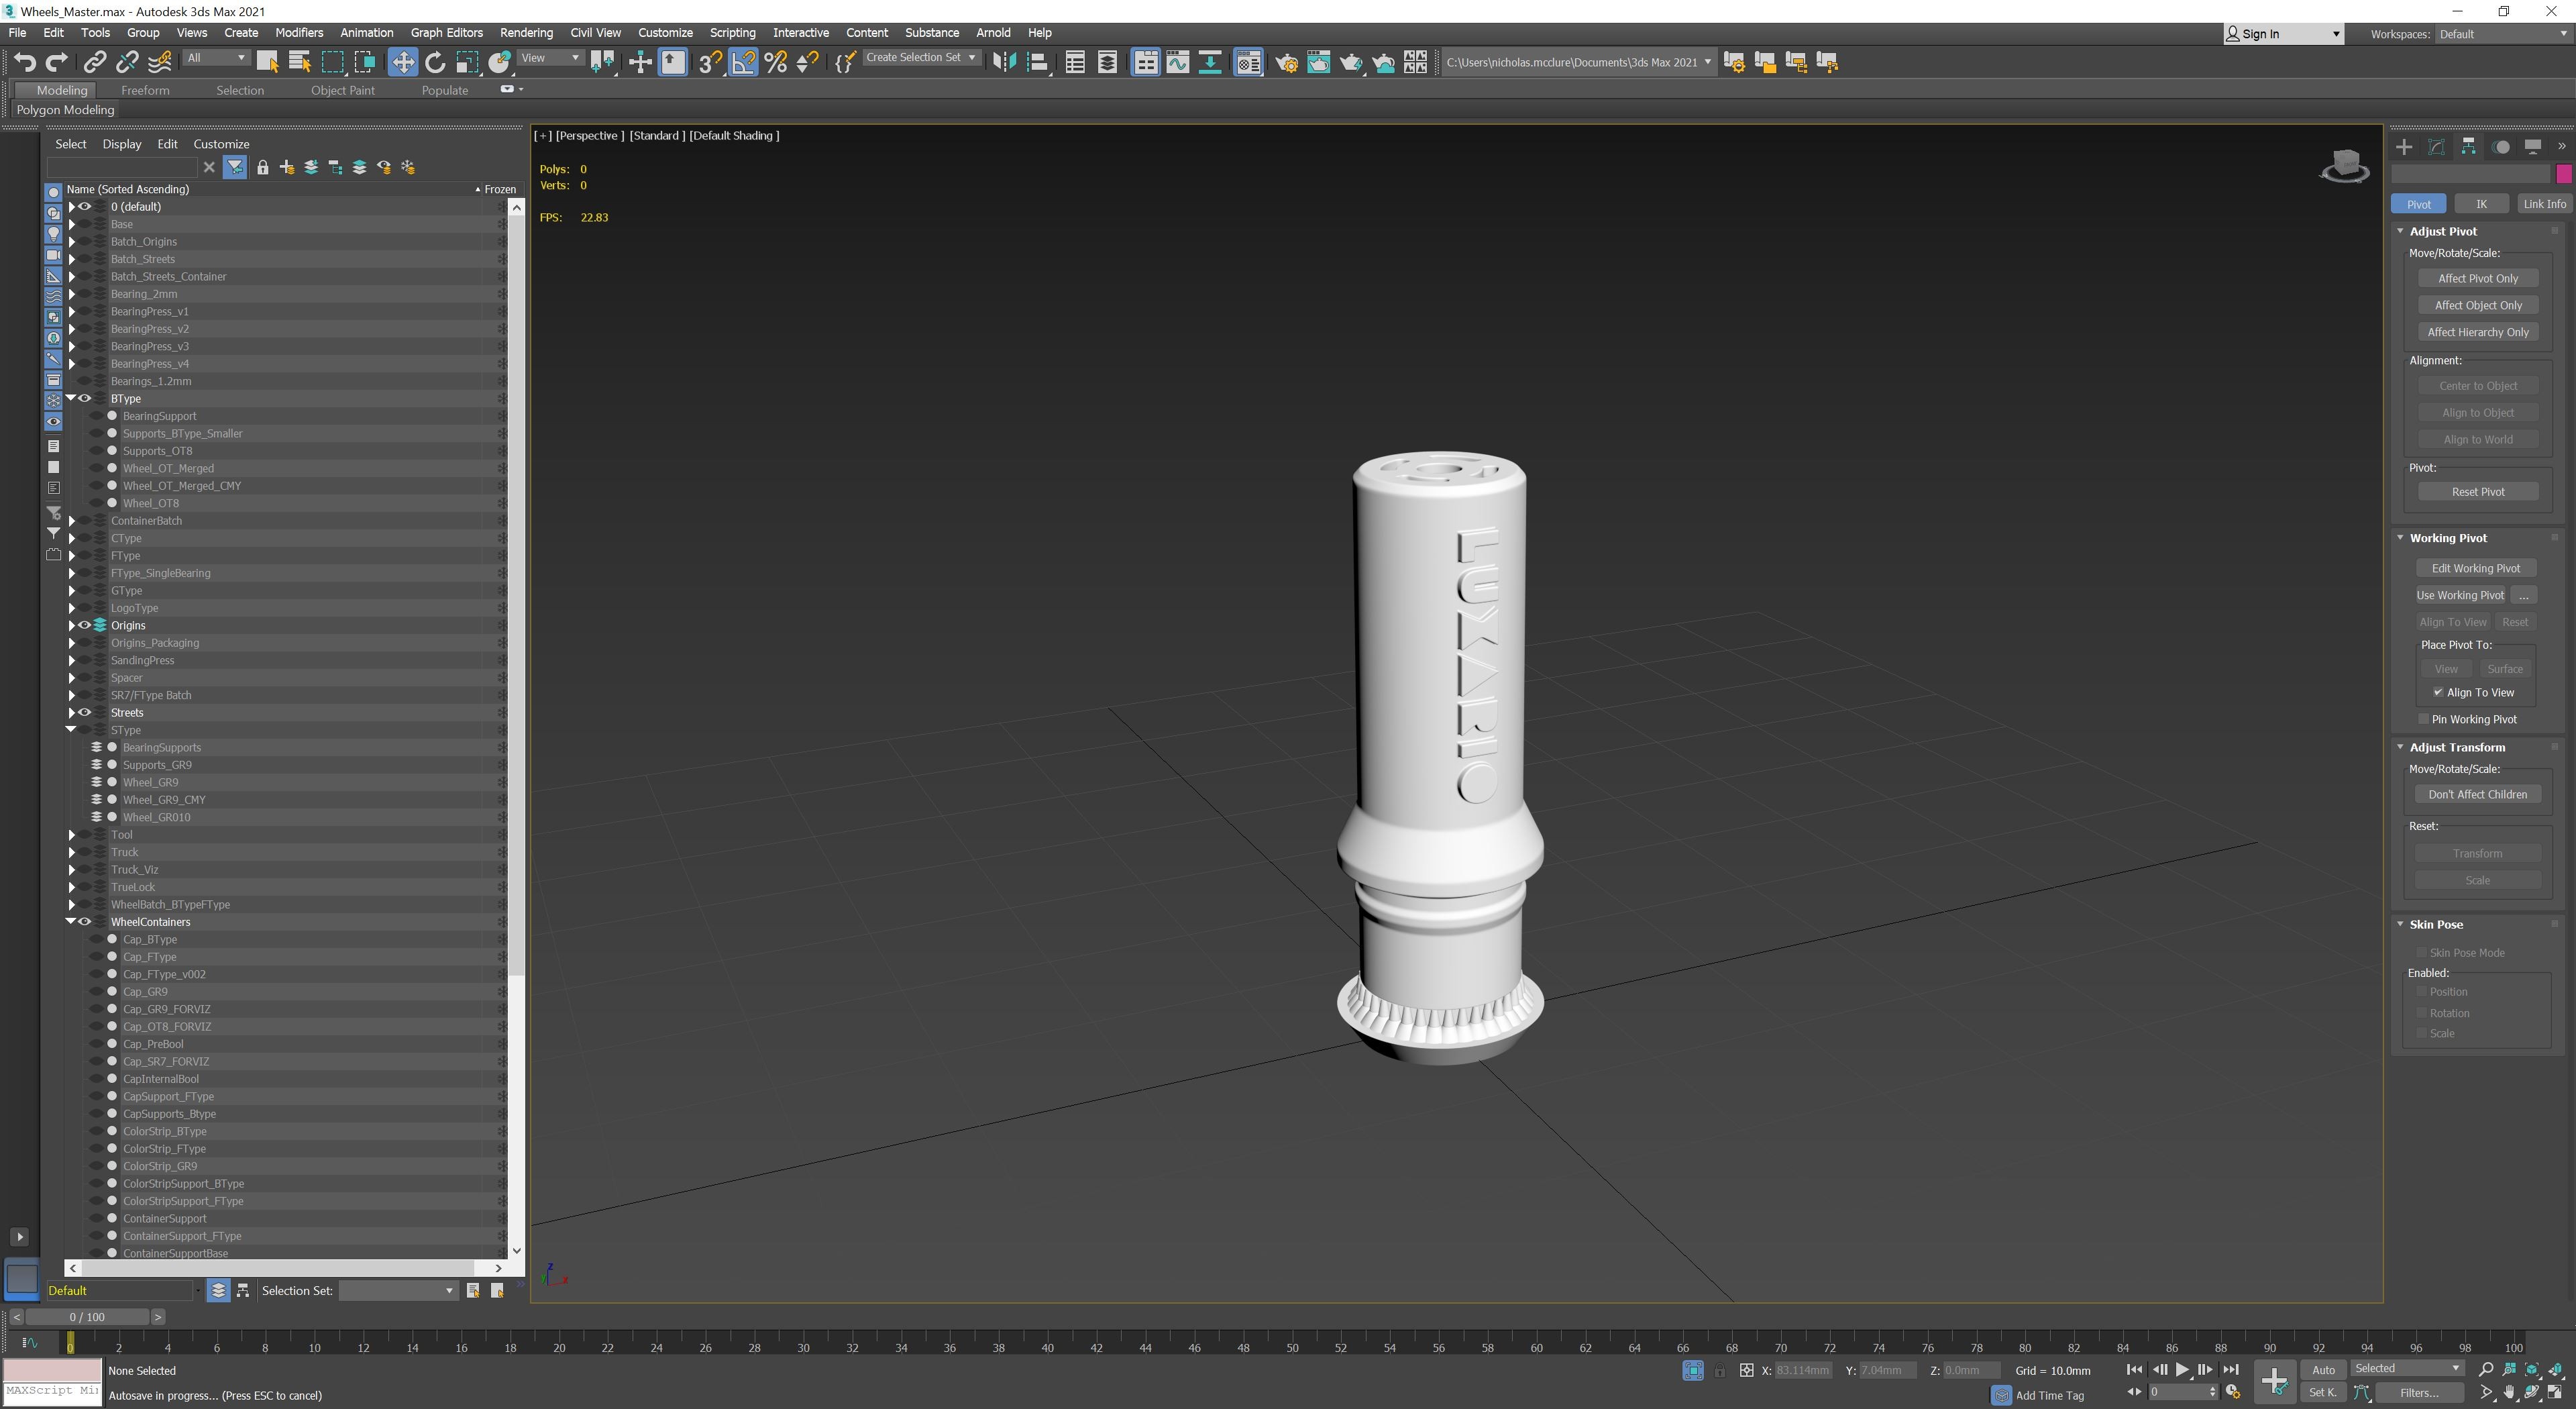Open the Rendering menu
This screenshot has width=2576, height=1409.
(x=526, y=33)
